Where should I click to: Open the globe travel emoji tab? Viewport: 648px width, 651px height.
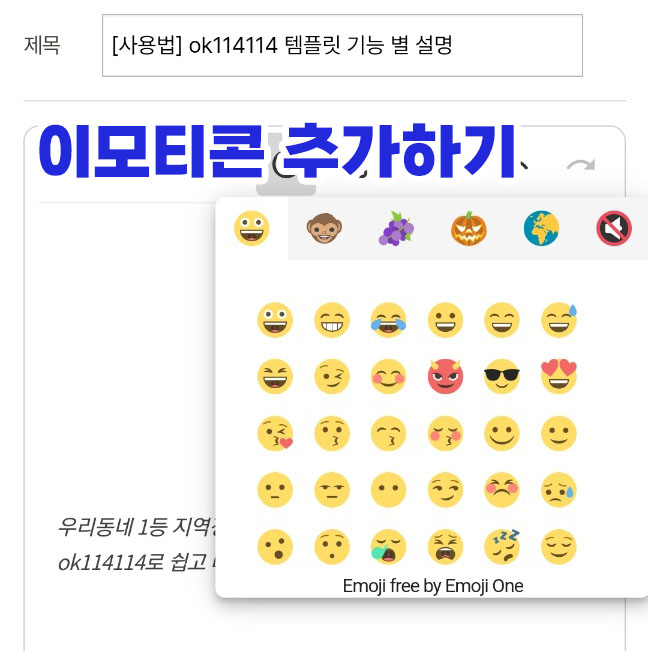[541, 228]
